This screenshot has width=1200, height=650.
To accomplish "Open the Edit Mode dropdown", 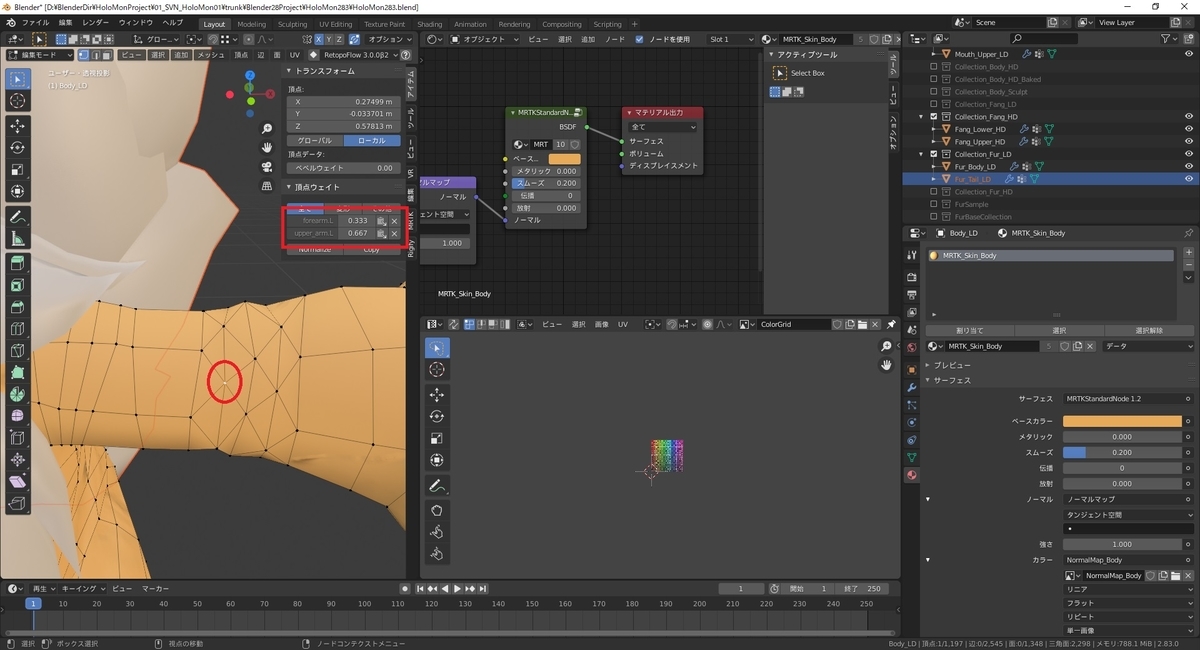I will [41, 55].
